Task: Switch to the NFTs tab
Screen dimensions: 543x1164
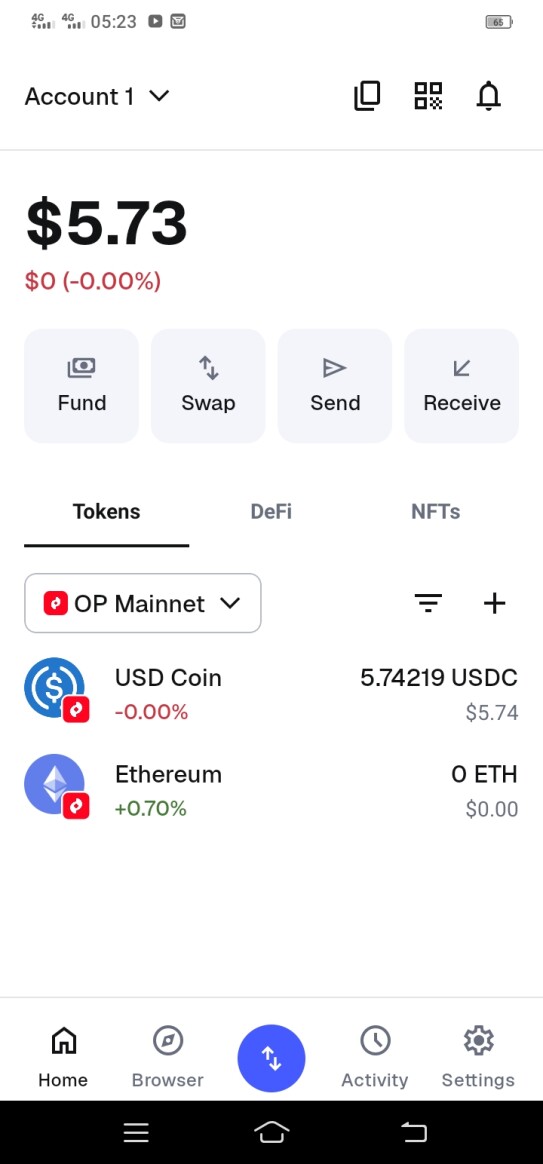Action: (x=436, y=511)
